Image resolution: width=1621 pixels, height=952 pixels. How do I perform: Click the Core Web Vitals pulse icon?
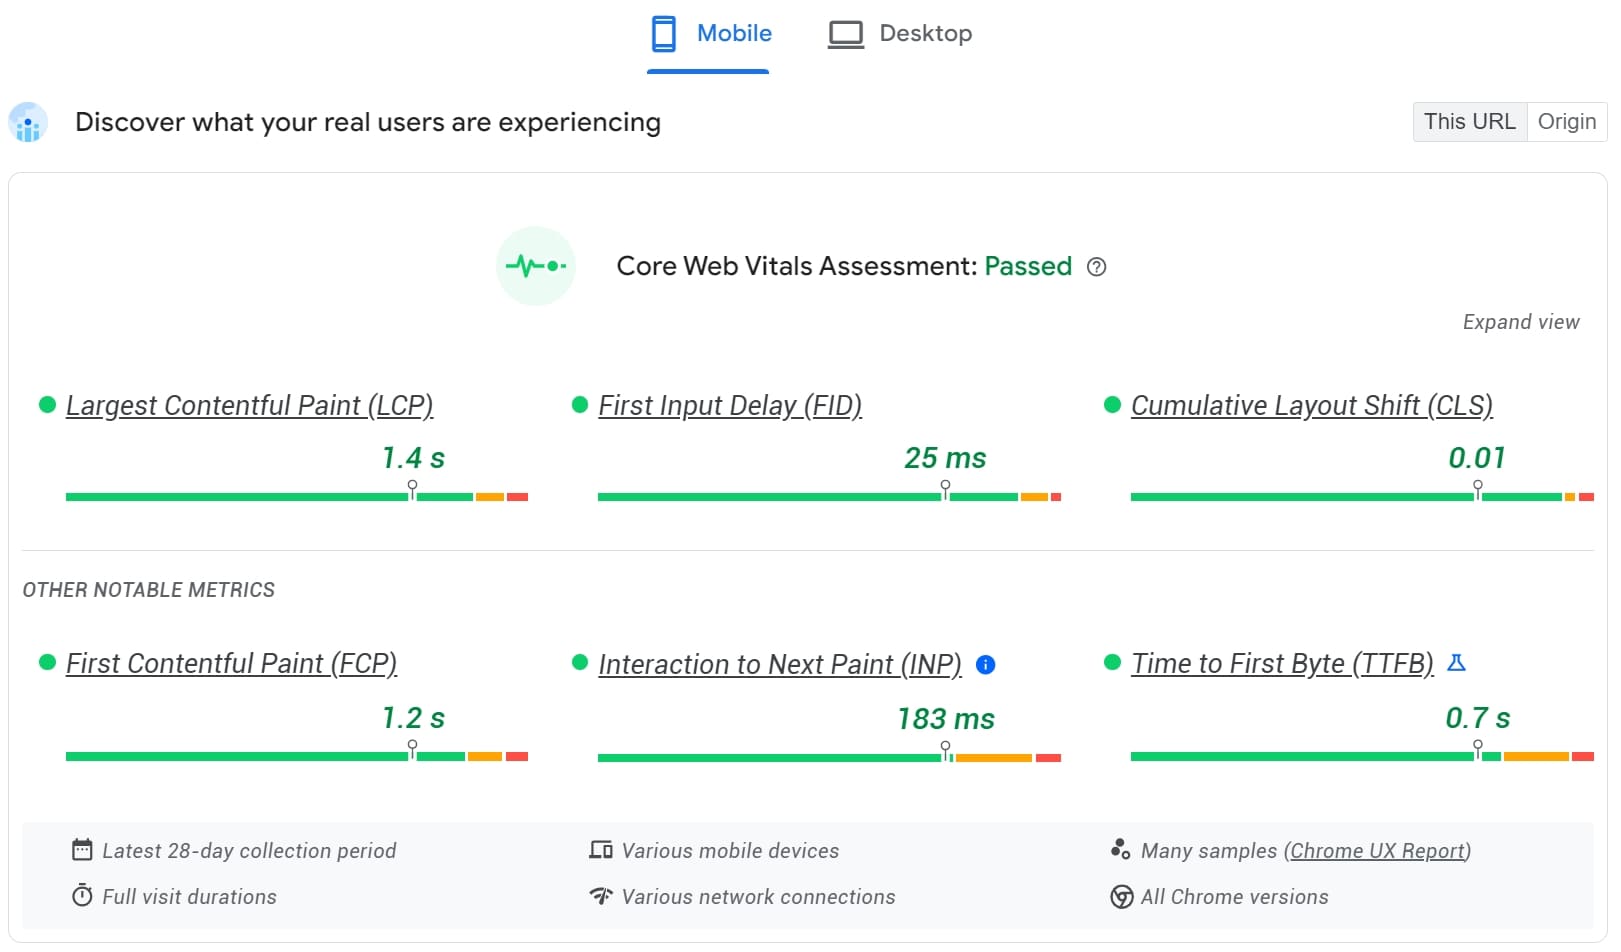(536, 266)
